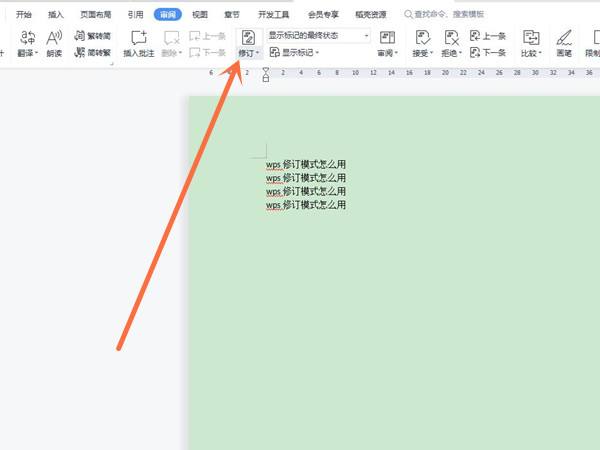The height and width of the screenshot is (450, 600).
Task: Switch to the 开始 ribbon tab
Action: 23,15
